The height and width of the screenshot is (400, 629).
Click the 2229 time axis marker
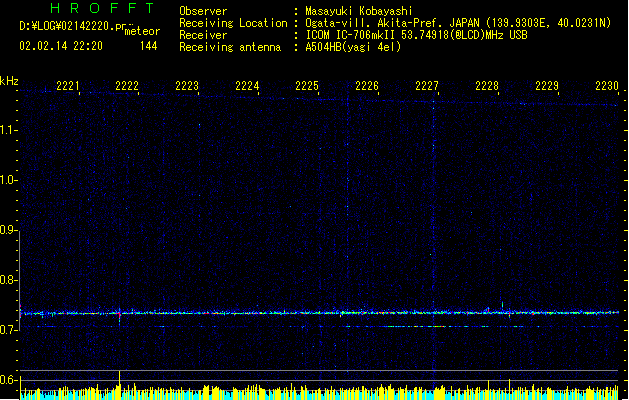547,86
